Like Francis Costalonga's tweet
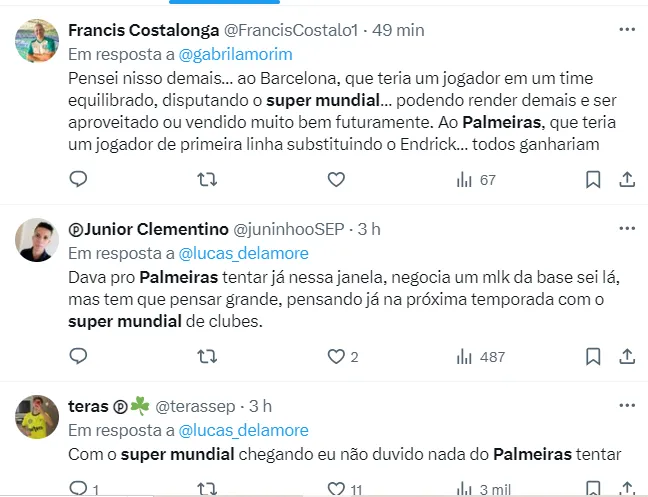This screenshot has height=497, width=648. click(337, 180)
